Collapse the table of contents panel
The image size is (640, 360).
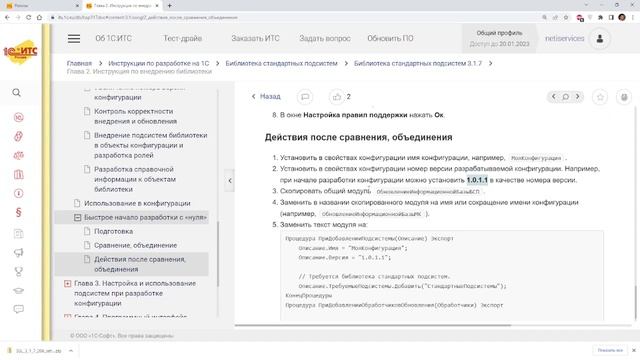point(230,180)
